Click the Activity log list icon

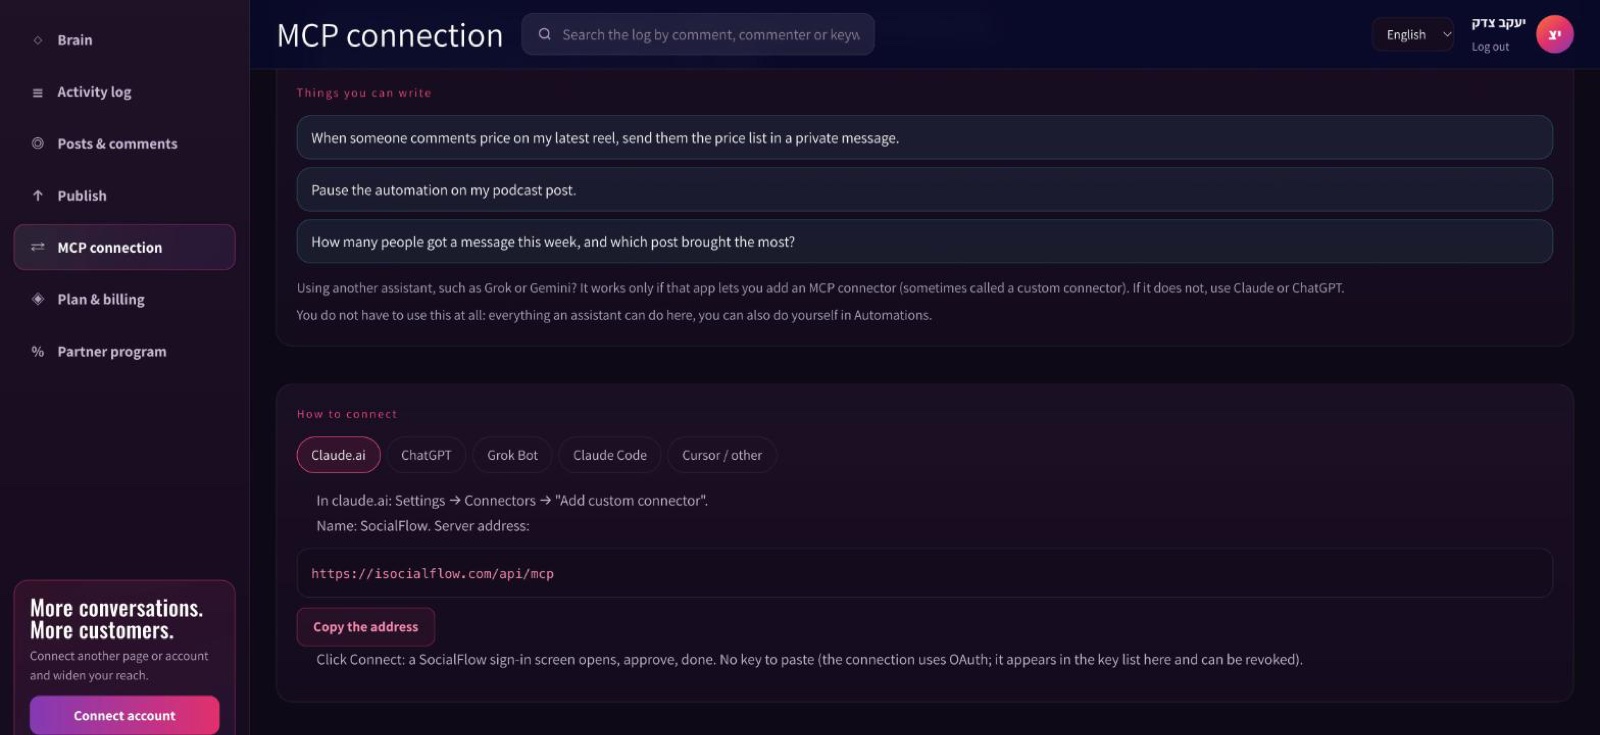tap(38, 92)
